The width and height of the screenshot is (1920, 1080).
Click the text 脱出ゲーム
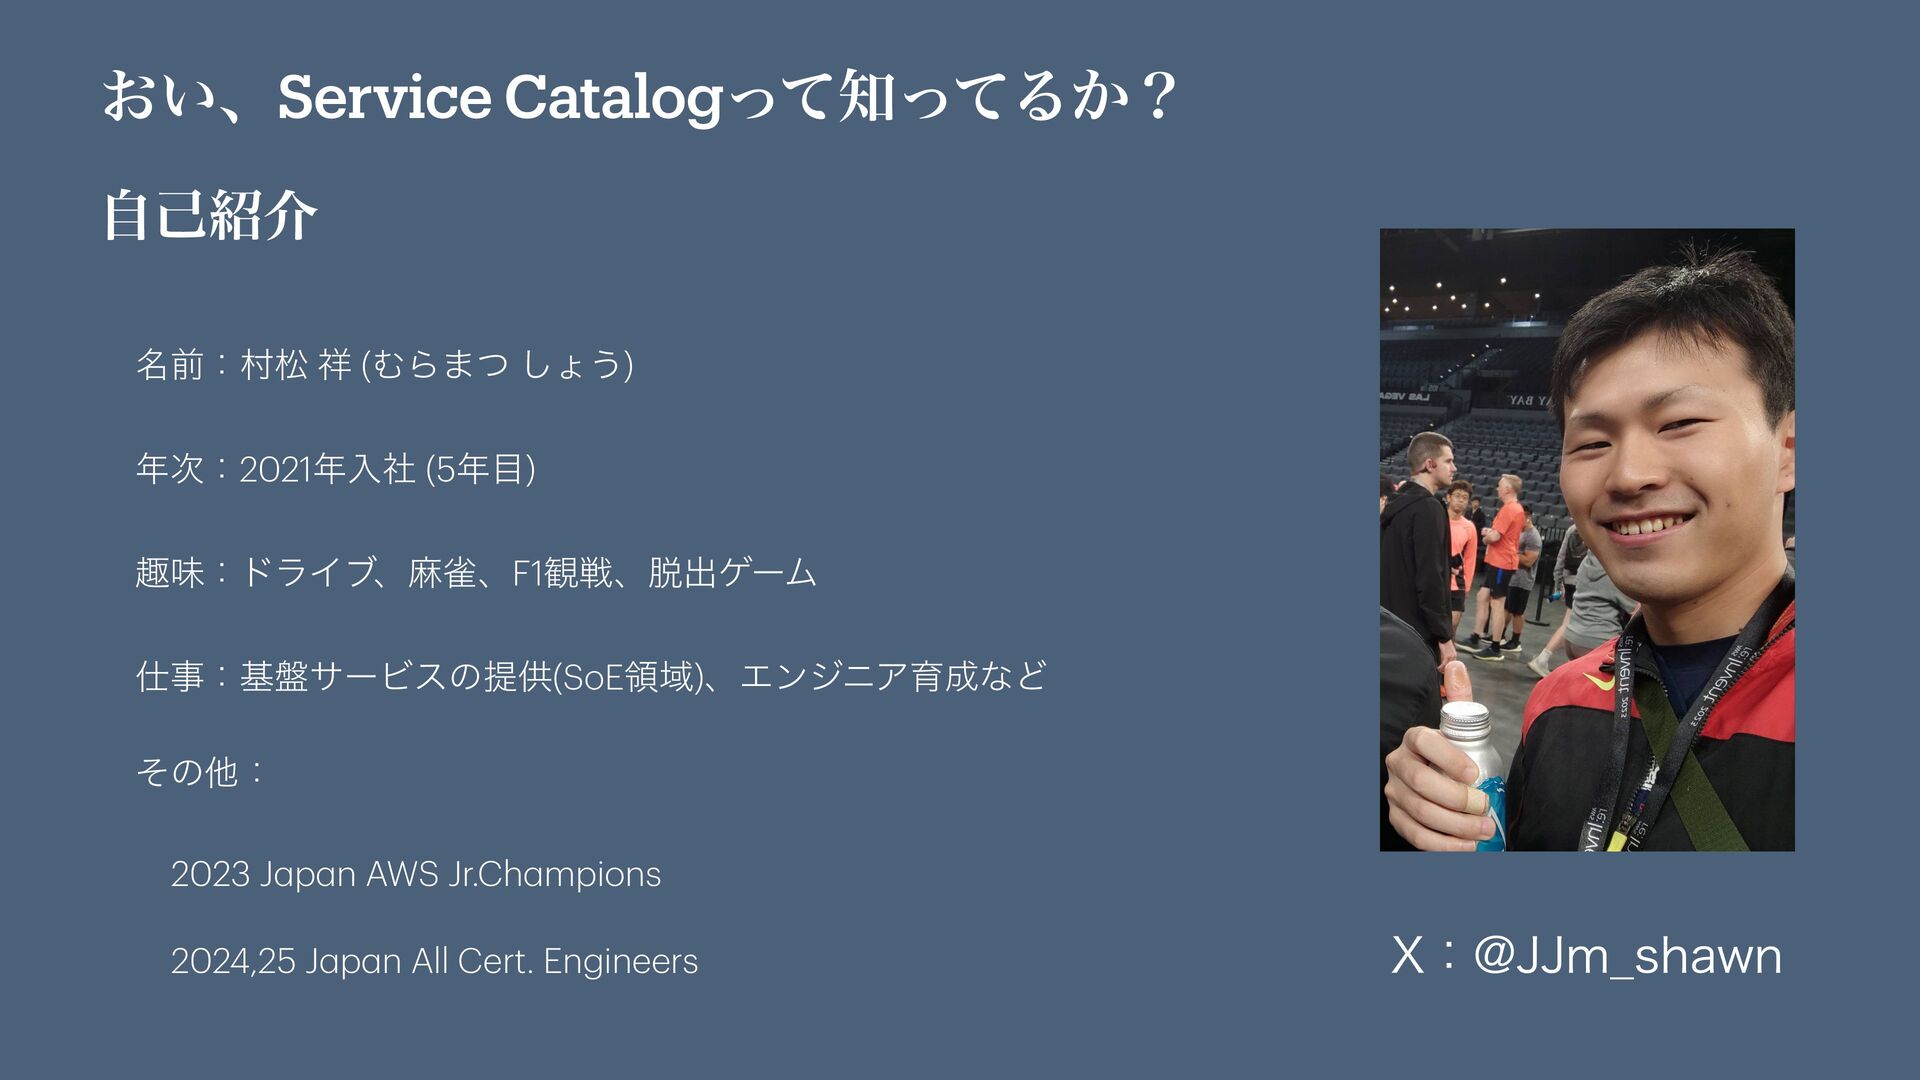coord(733,573)
